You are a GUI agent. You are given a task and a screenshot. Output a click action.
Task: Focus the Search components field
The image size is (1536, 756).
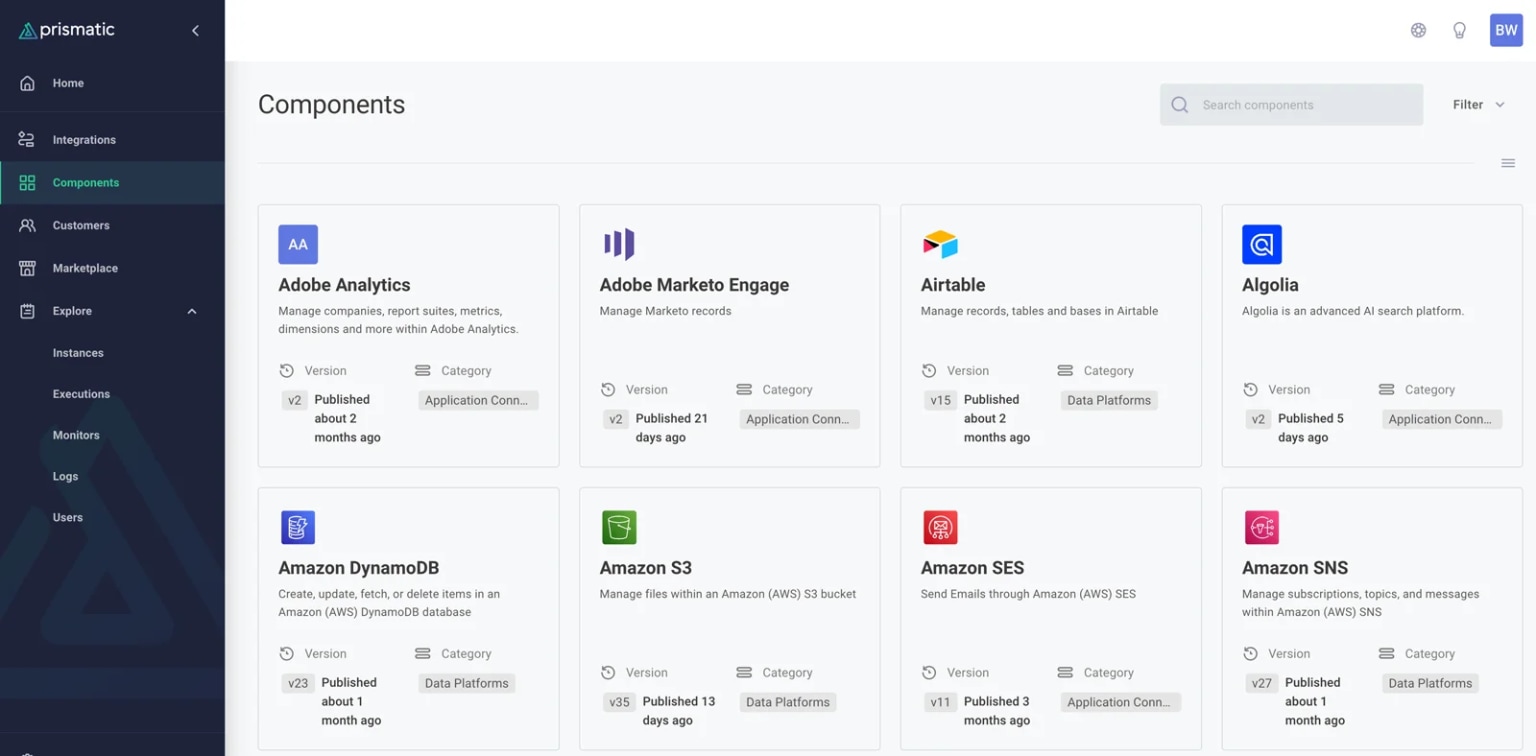point(1291,105)
